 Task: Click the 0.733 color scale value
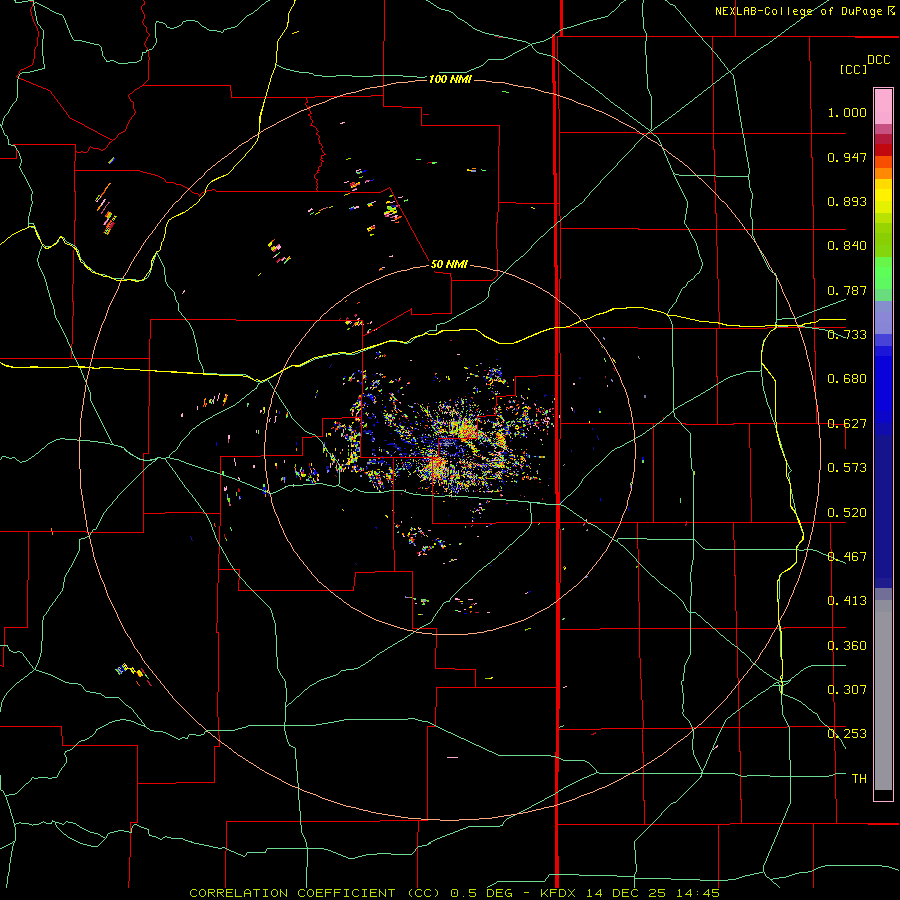(847, 335)
